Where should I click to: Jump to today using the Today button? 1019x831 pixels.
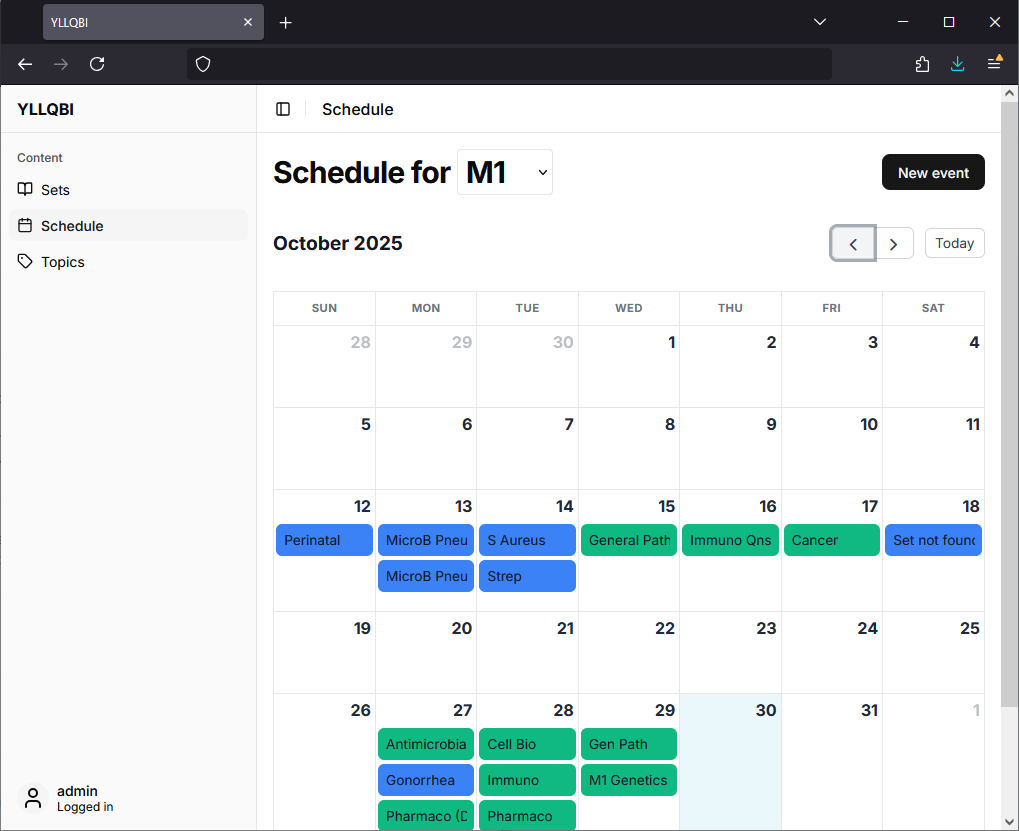(953, 243)
